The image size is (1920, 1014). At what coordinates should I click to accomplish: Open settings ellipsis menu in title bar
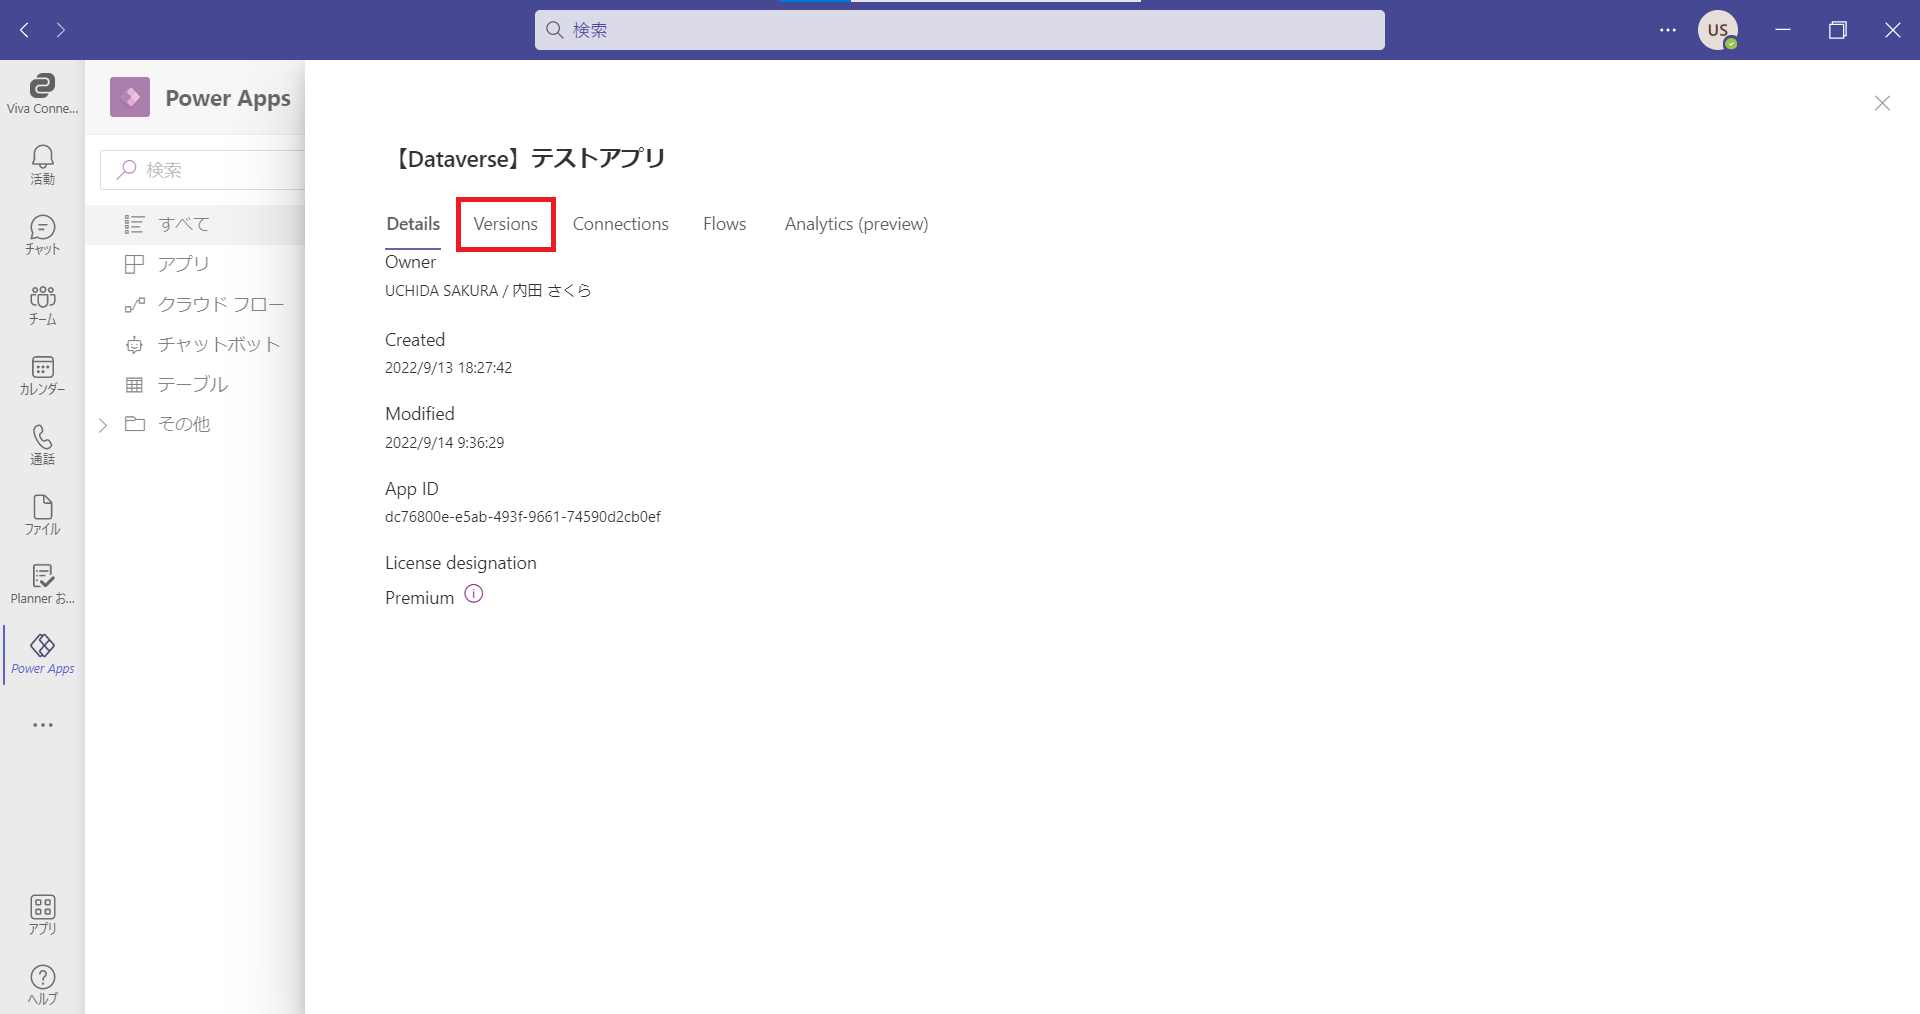[1667, 30]
